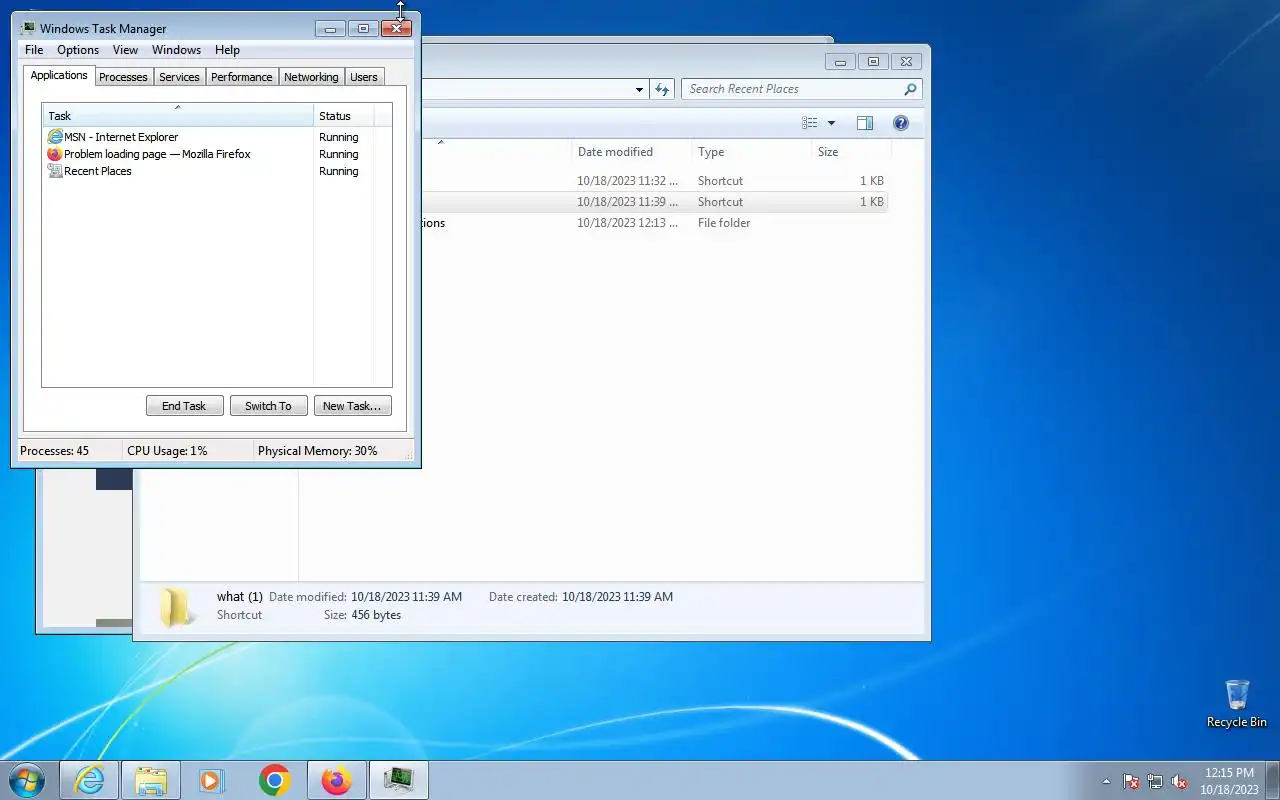Minimize the Recent Places Explorer window
Viewport: 1280px width, 800px height.
(840, 62)
